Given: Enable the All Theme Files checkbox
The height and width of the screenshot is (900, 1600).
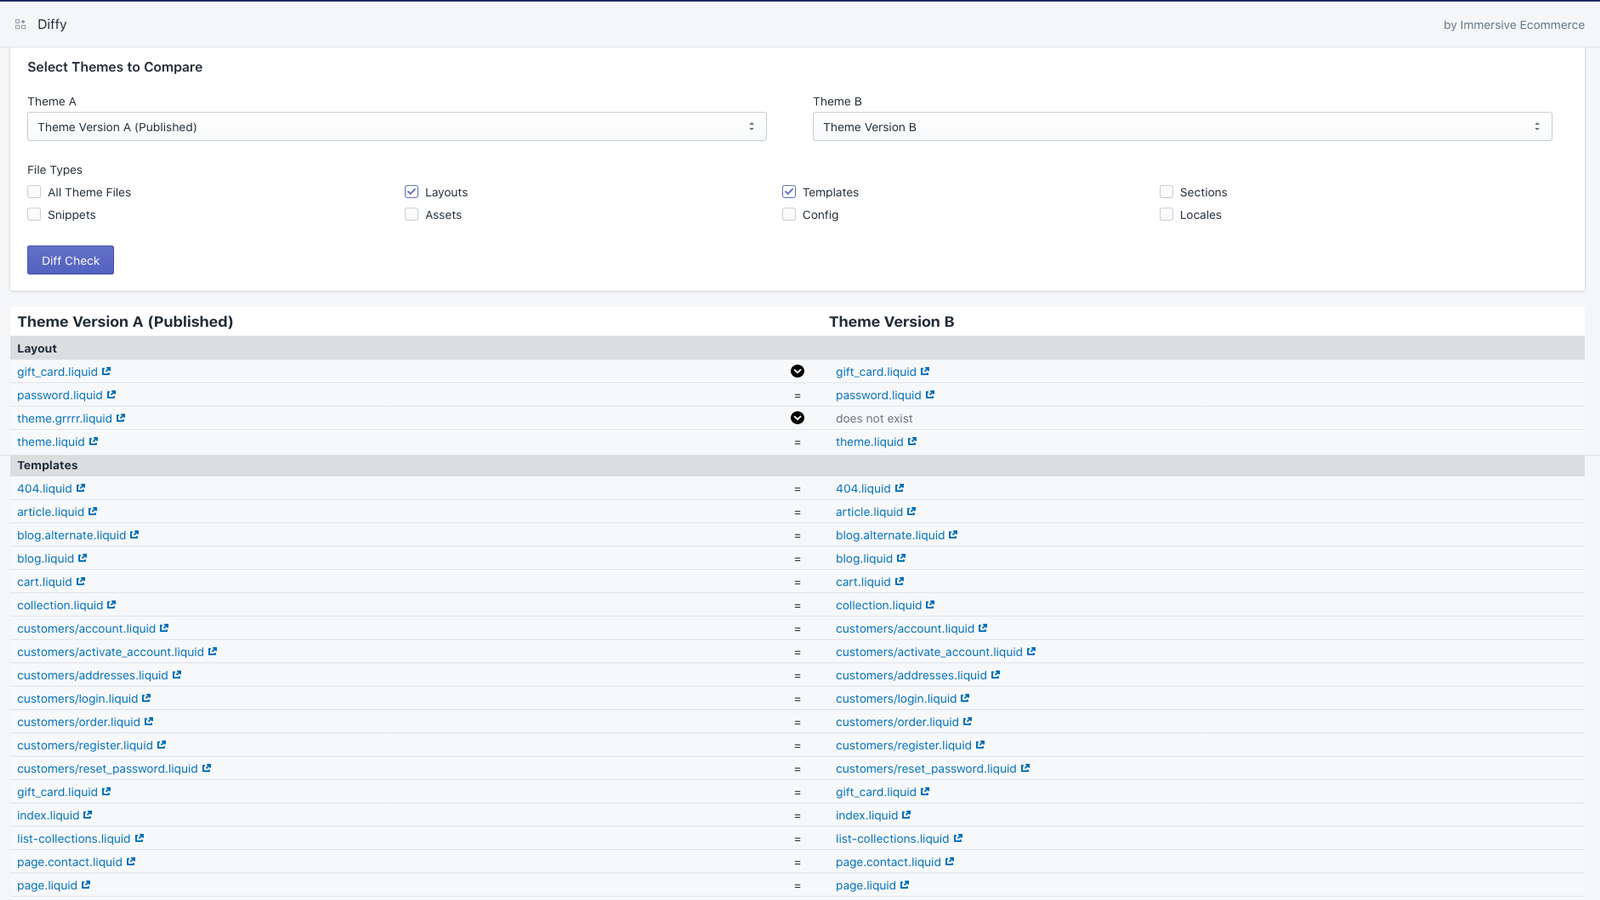Looking at the screenshot, I should [33, 191].
